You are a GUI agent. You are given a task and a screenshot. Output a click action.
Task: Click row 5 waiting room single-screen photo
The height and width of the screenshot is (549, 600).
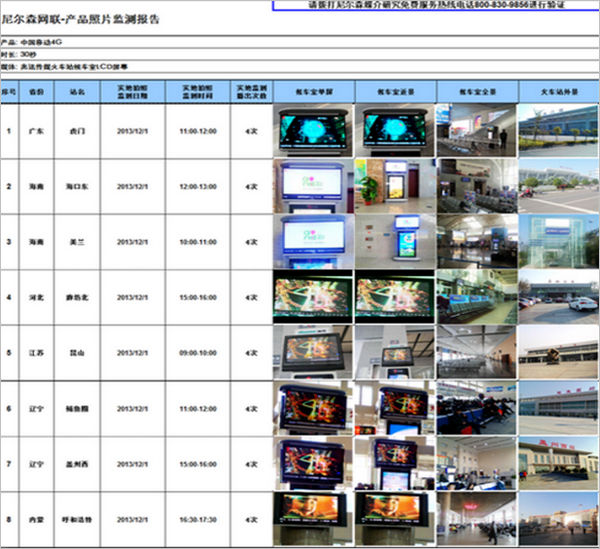click(313, 353)
